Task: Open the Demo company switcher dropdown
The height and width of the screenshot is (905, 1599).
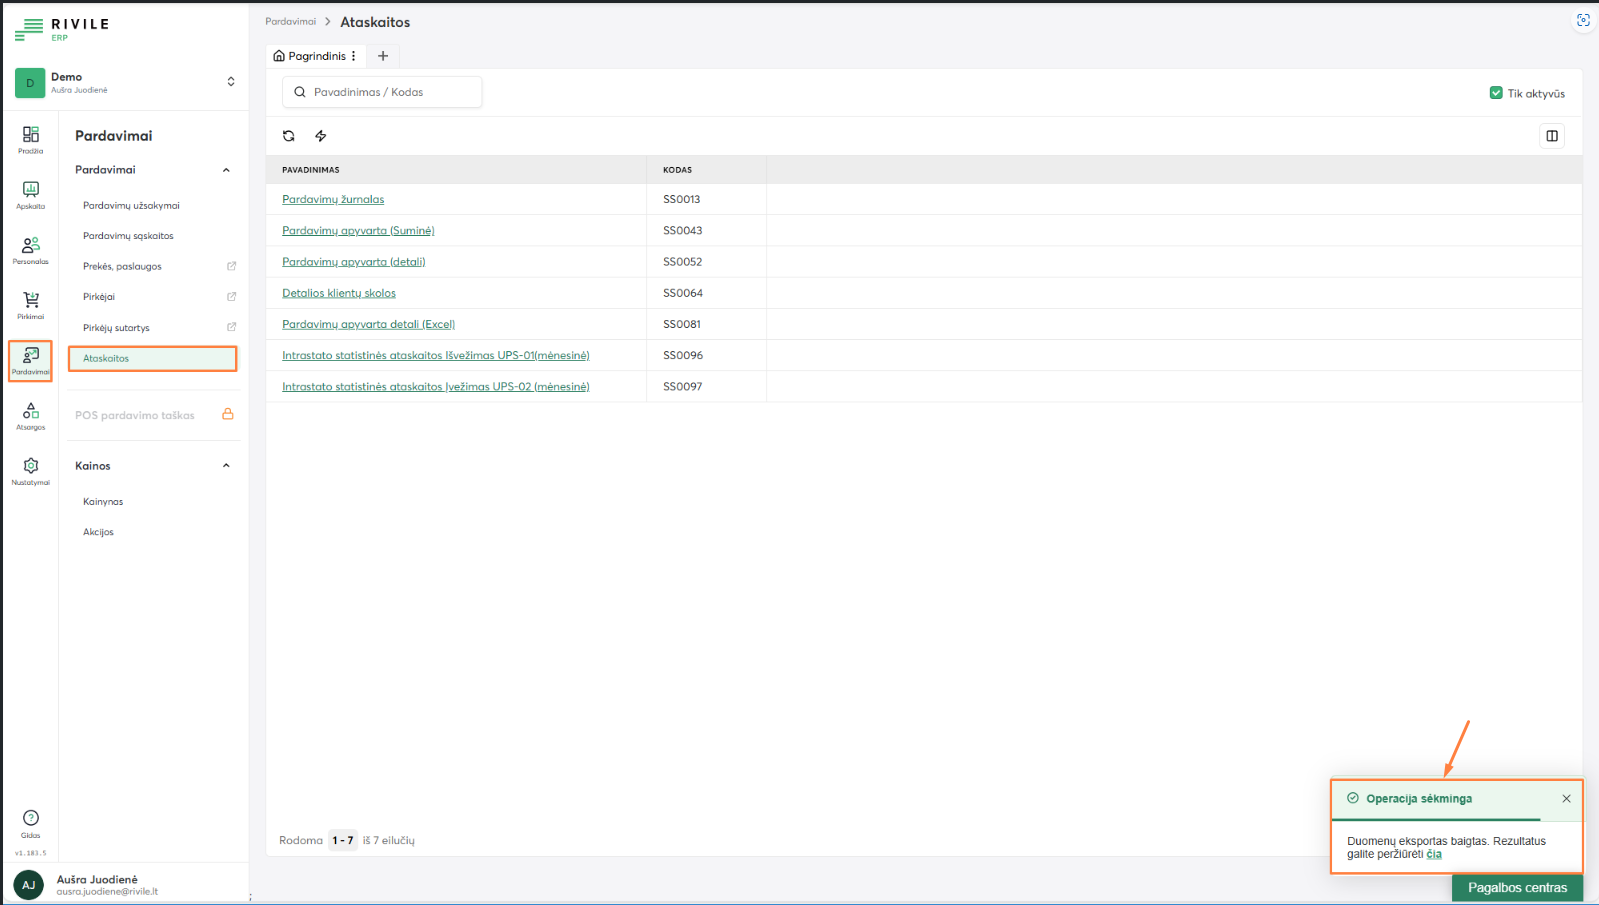Action: [x=231, y=82]
